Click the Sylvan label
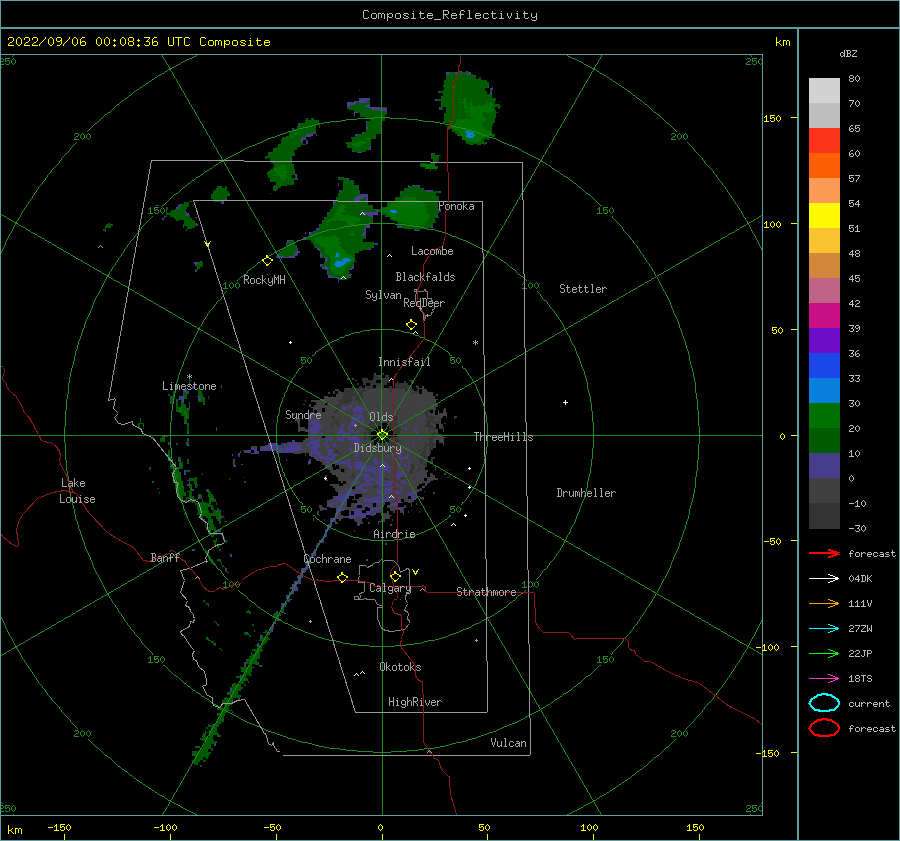900x841 pixels. point(383,295)
